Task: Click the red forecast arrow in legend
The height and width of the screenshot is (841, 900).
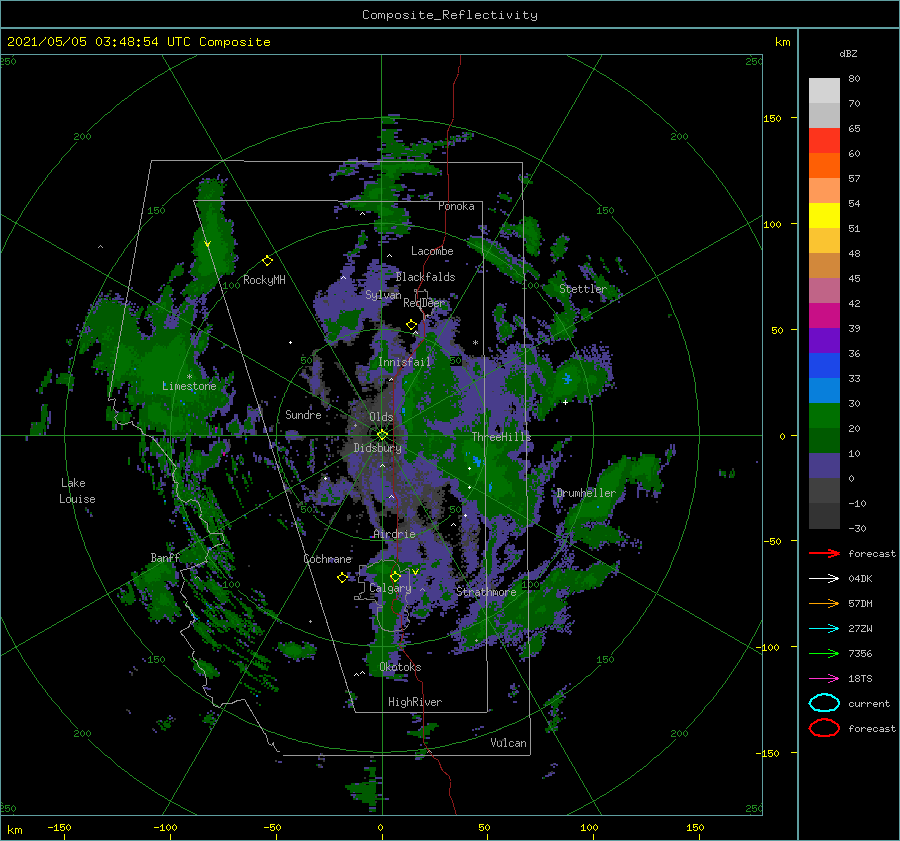Action: point(824,553)
